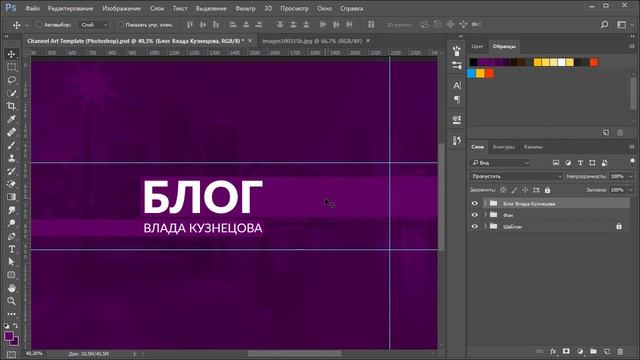This screenshot has width=640, height=360.
Task: Open the workspace switcher icon
Action: coord(621,25)
